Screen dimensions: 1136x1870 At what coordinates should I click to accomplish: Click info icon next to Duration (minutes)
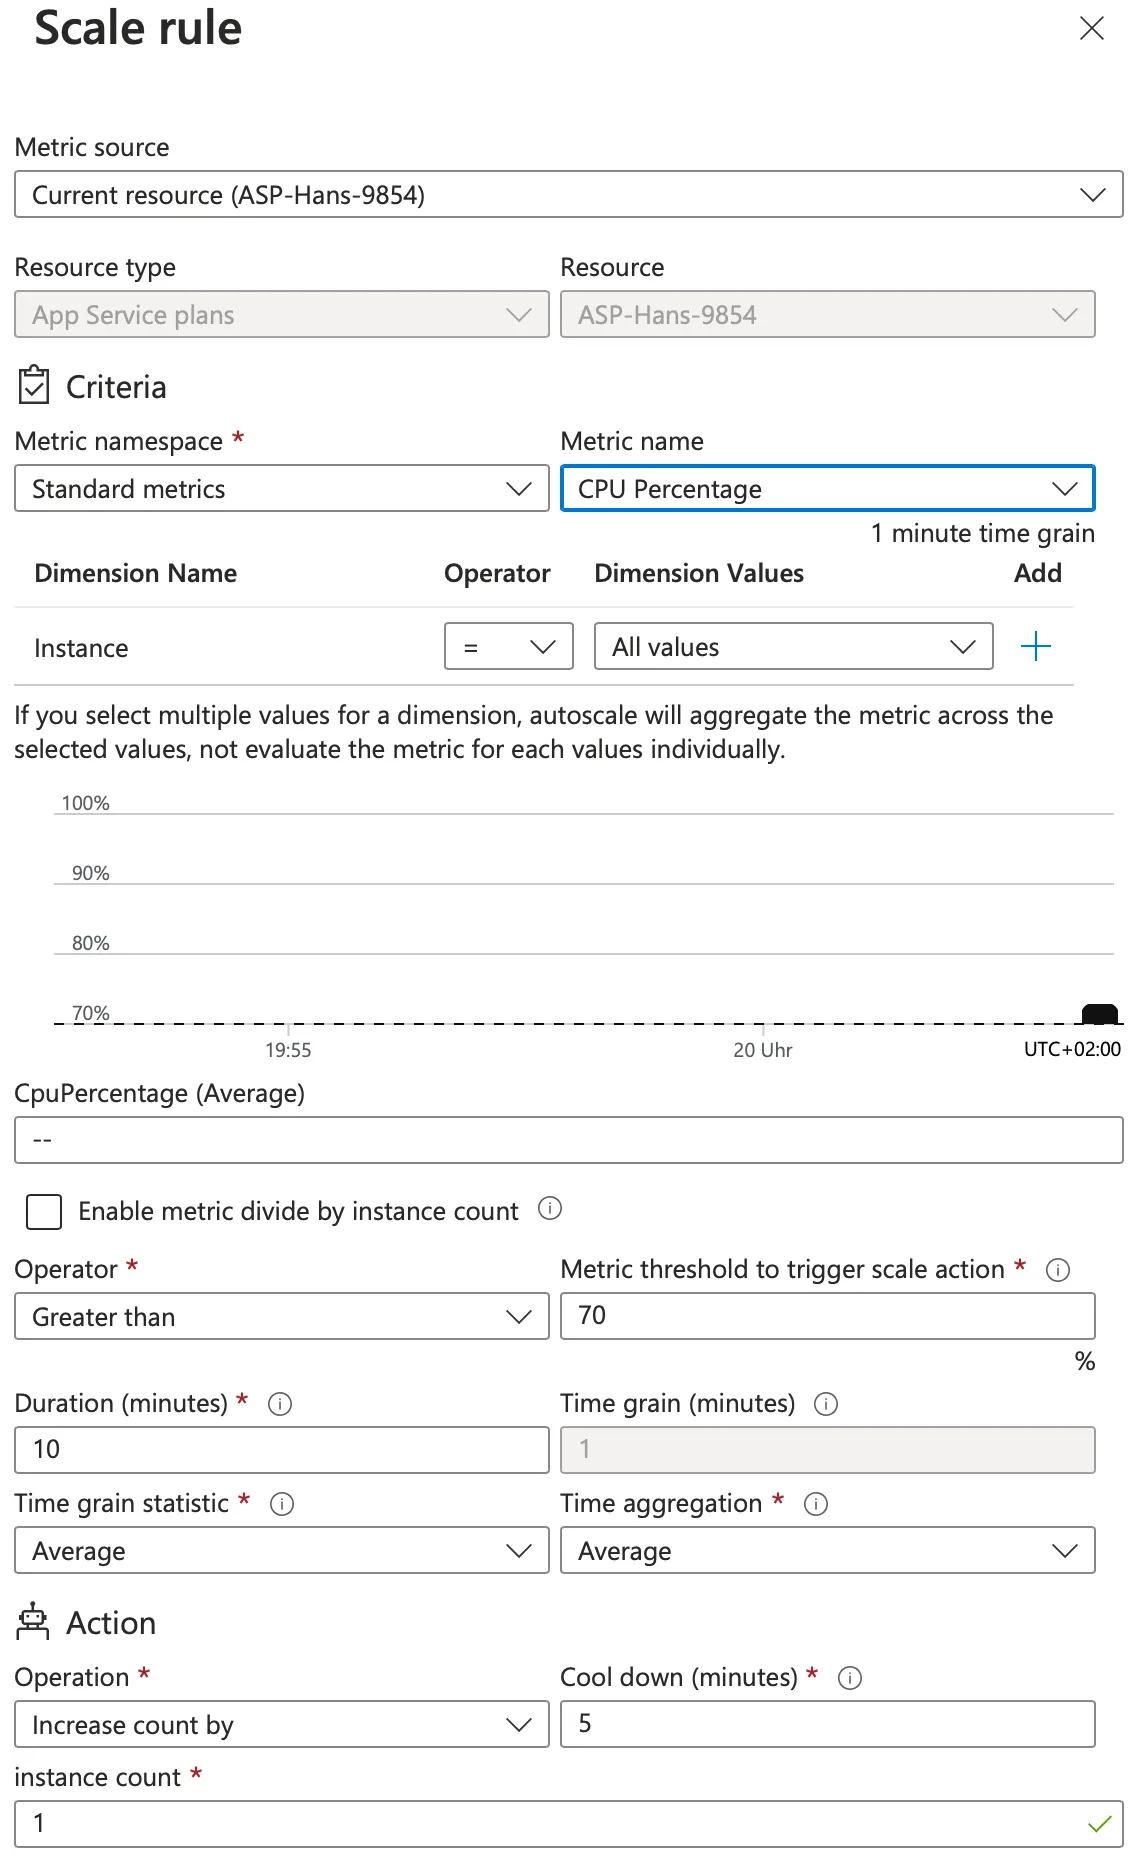(x=280, y=1404)
